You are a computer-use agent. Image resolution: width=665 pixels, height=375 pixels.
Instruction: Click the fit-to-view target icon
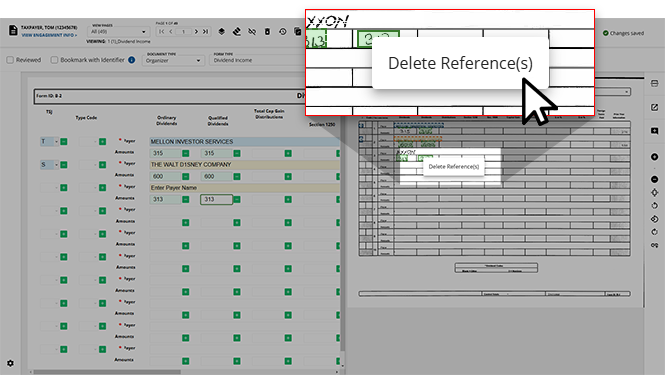coord(654,192)
